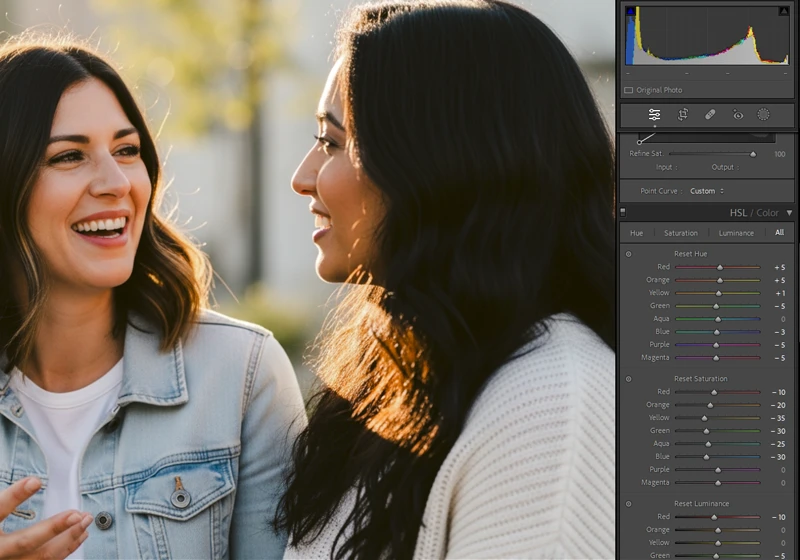Switch to the Hue tab
Viewport: 800px width, 560px height.
point(636,233)
